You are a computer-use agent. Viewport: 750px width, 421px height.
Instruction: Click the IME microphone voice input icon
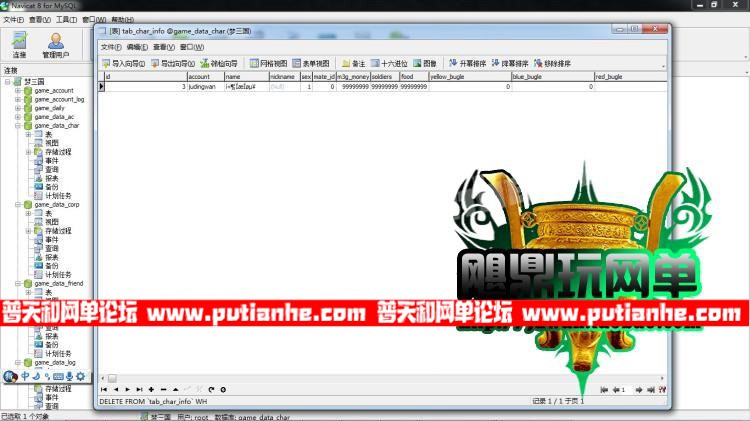pyautogui.click(x=69, y=377)
